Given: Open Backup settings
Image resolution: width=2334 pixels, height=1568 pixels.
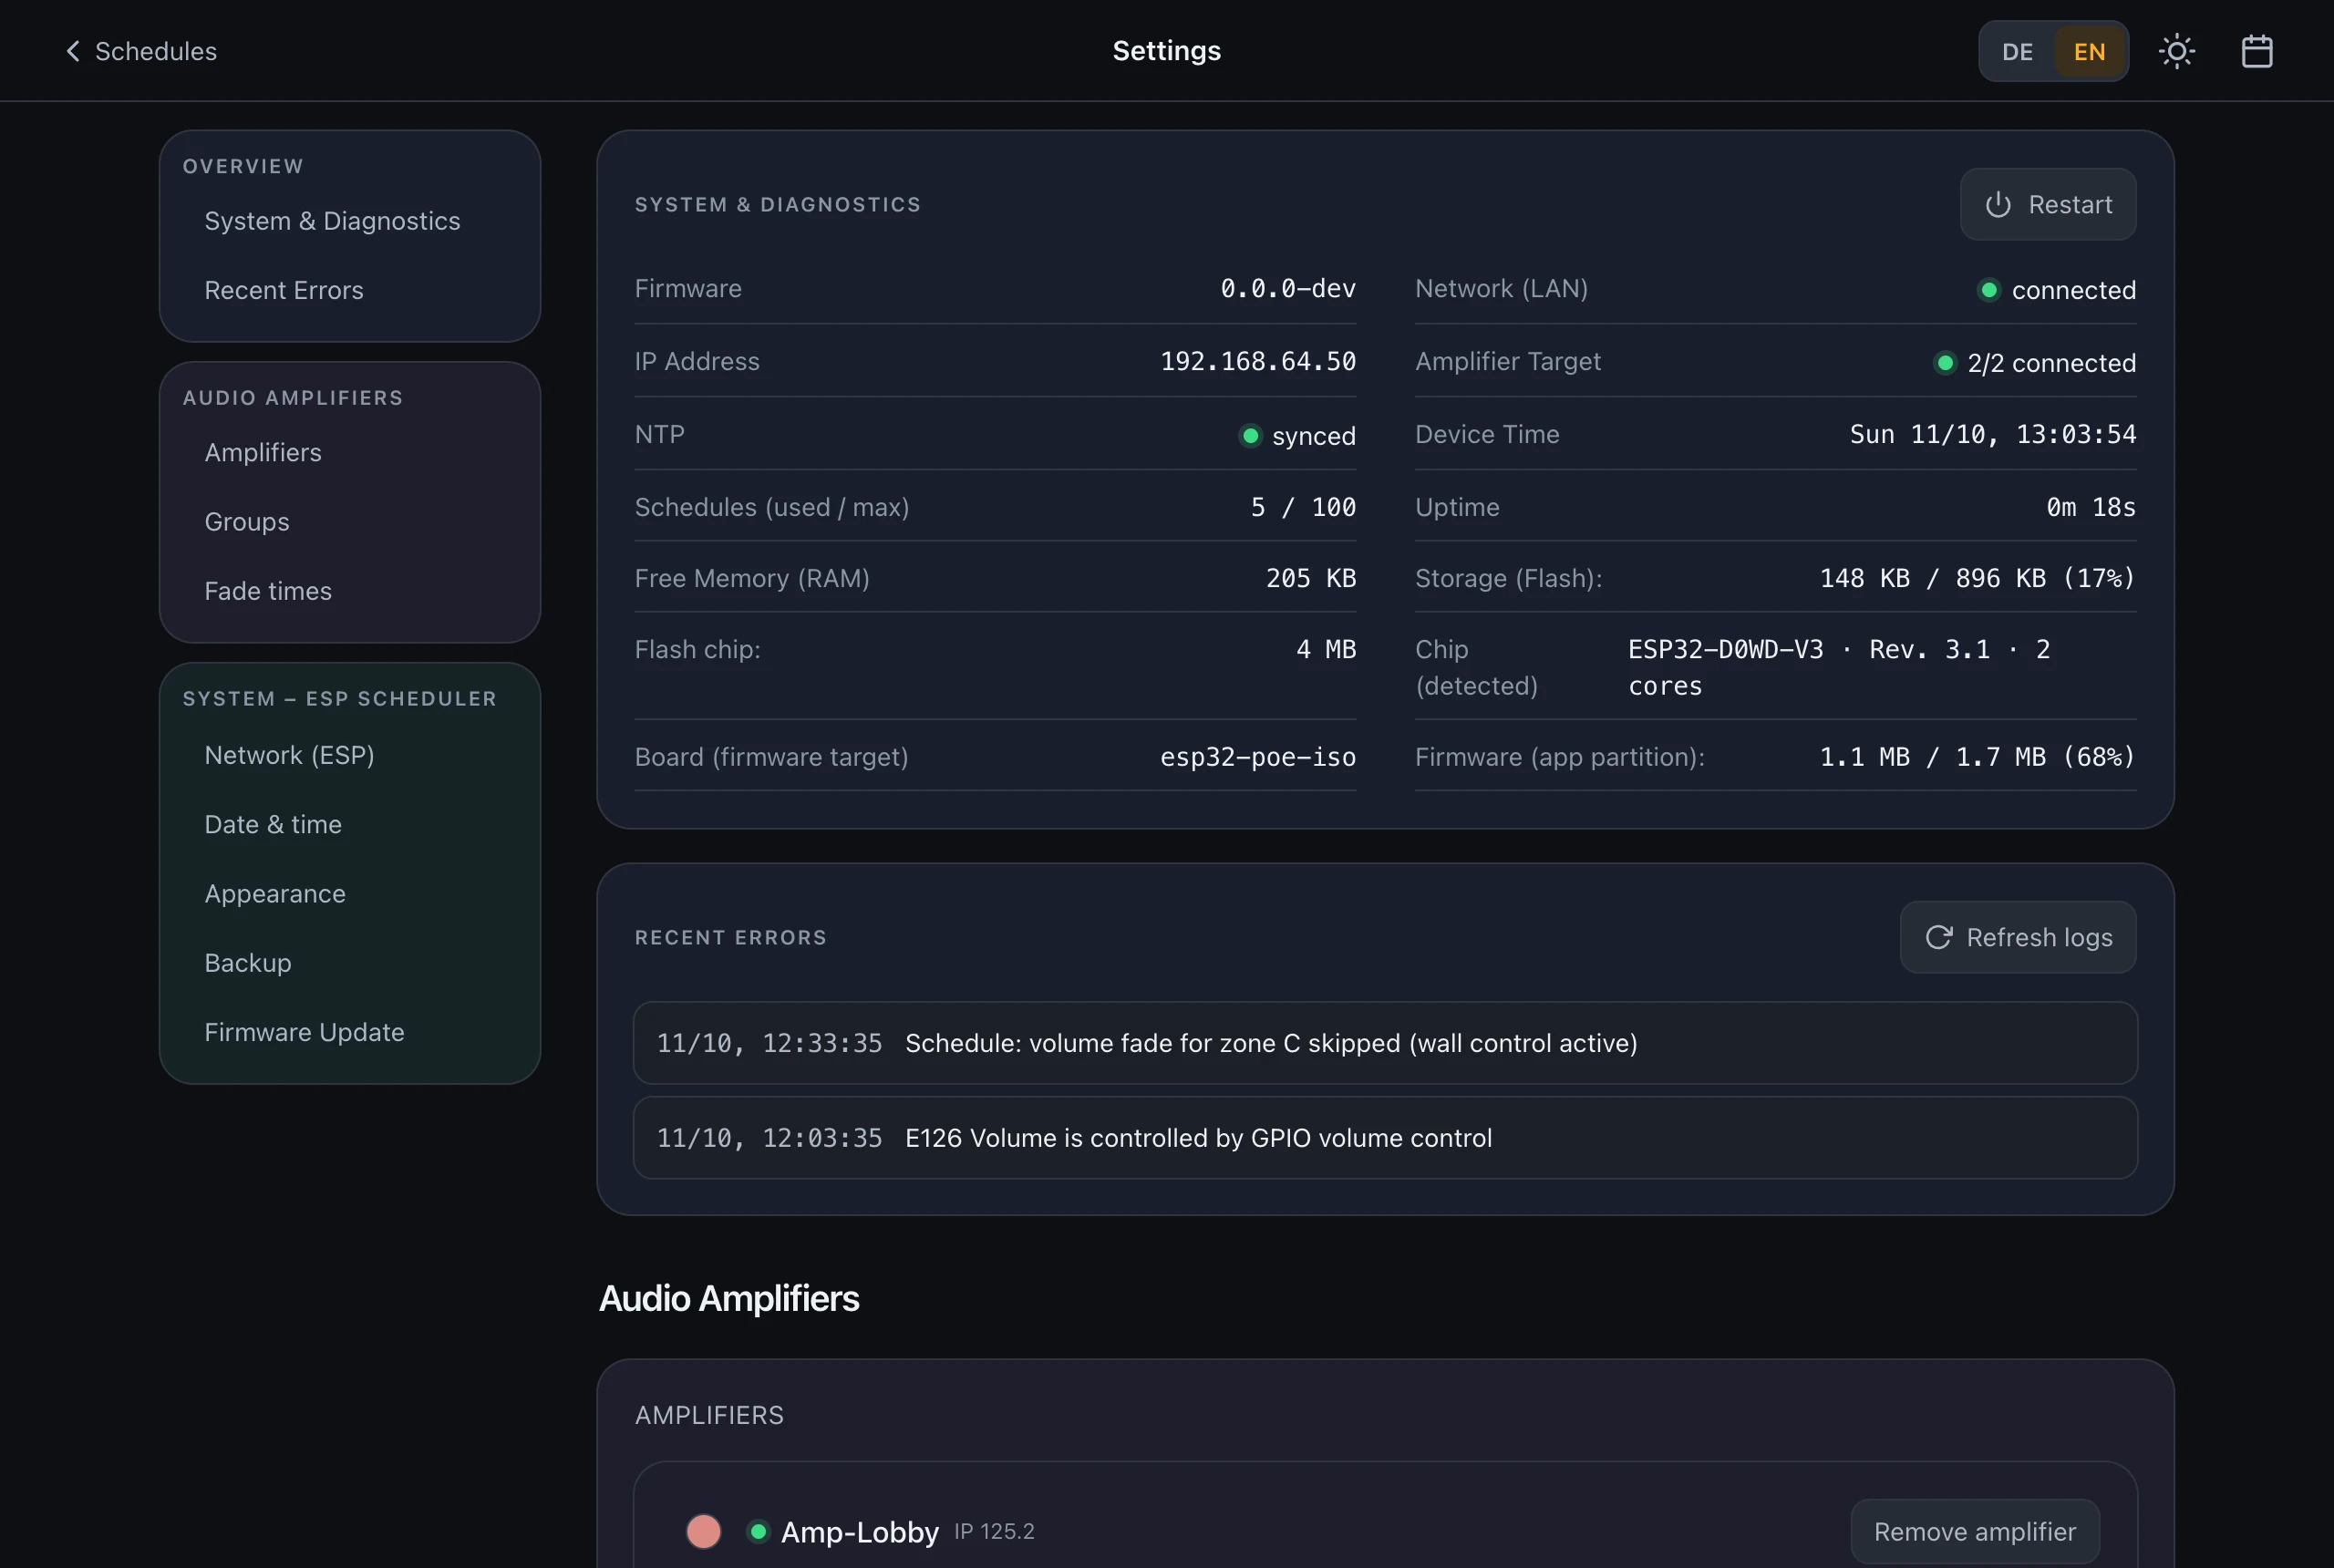Looking at the screenshot, I should tap(248, 963).
